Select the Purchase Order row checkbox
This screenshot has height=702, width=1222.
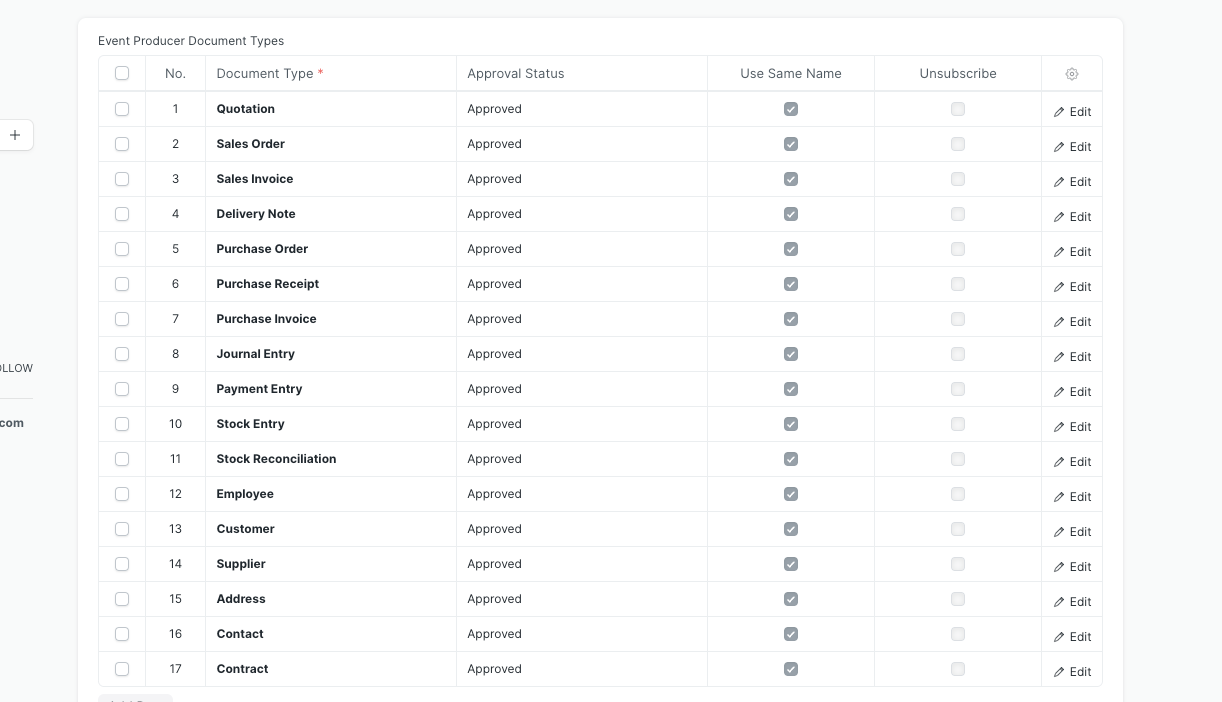point(122,249)
